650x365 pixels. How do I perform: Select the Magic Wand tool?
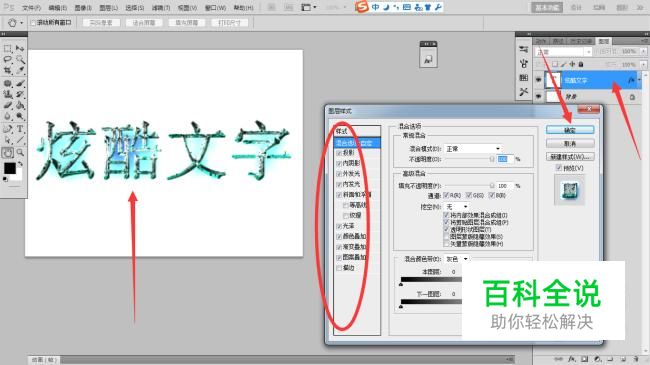20,60
